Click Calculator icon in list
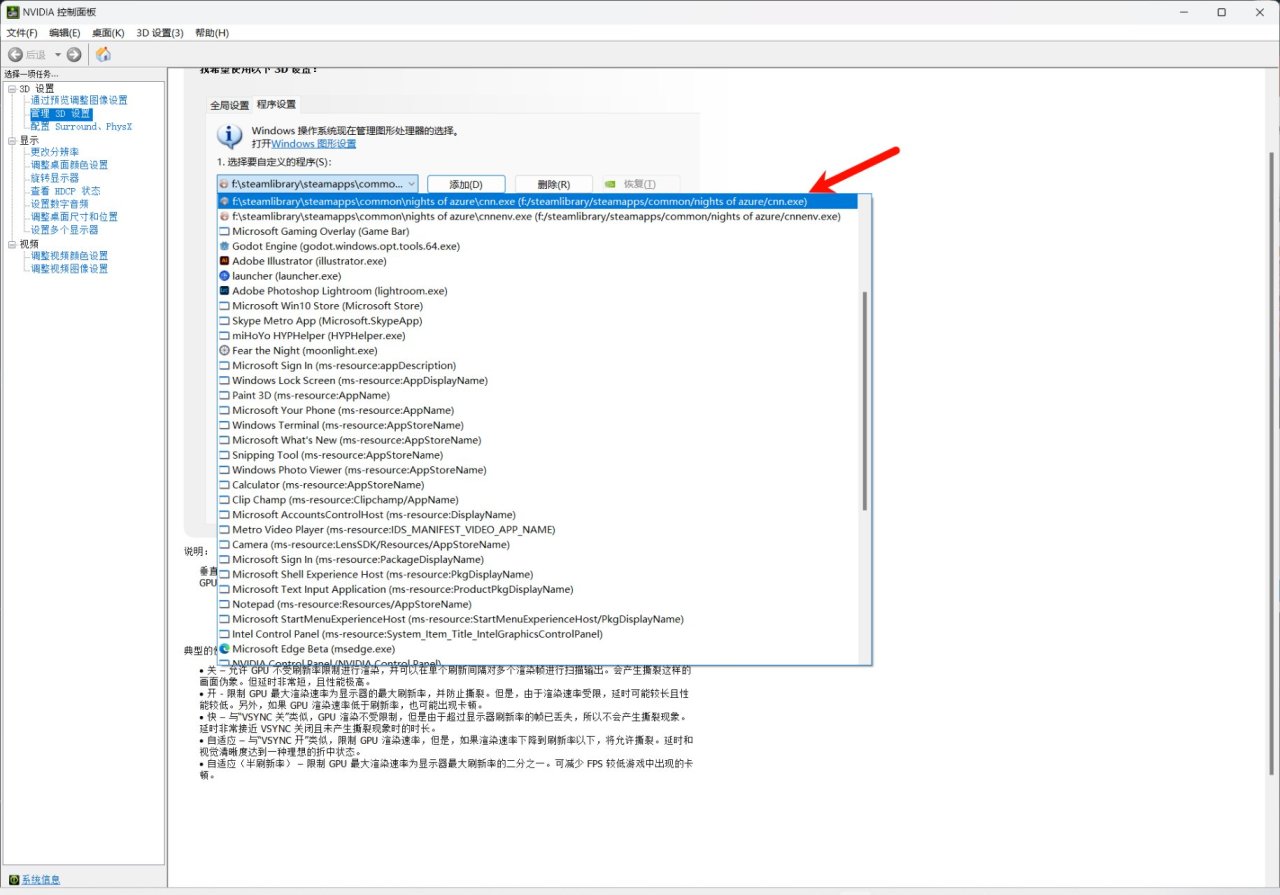Screen dimensions: 1280x895 224,485
